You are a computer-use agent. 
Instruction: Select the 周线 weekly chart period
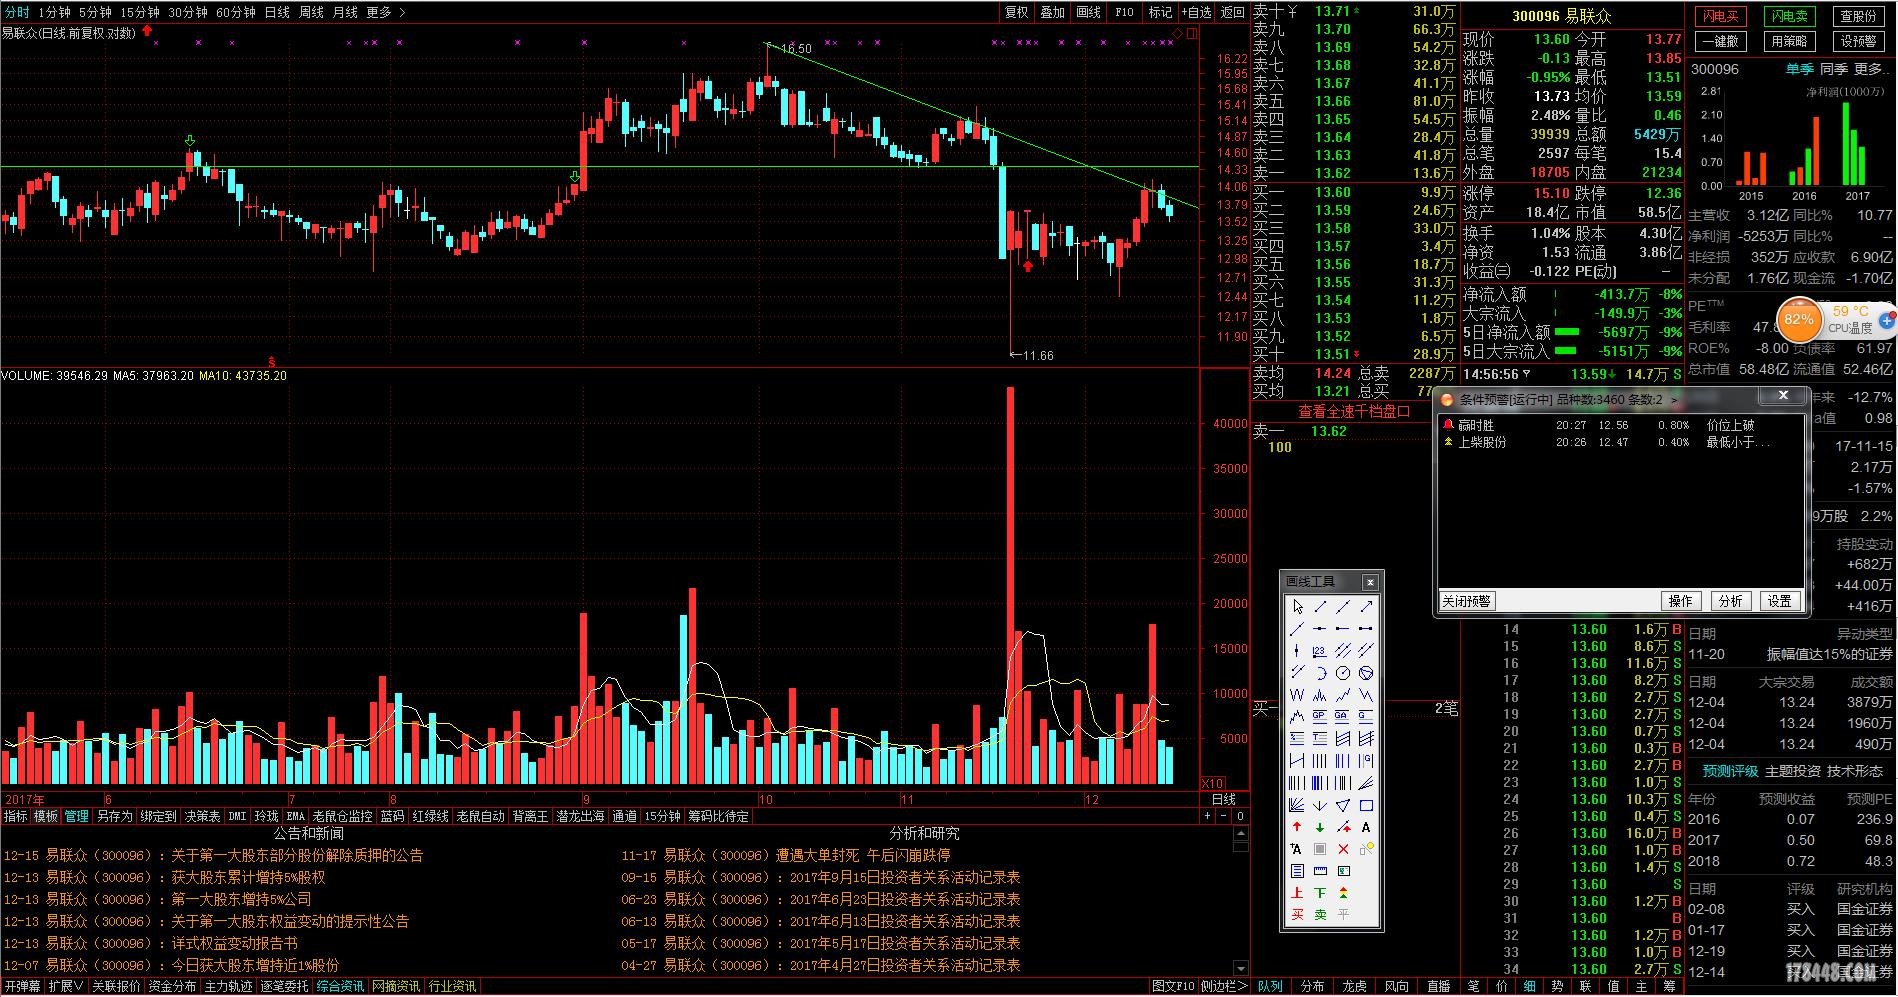click(312, 12)
